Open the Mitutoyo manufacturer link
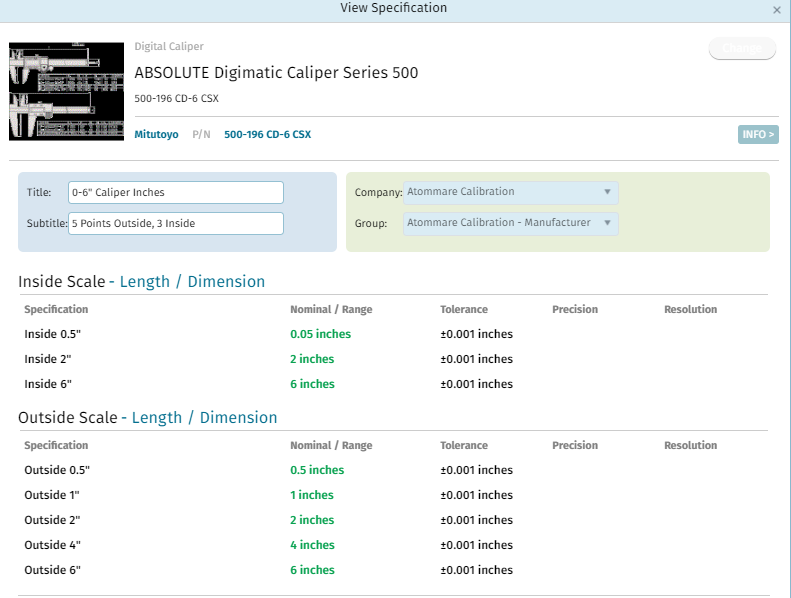Image resolution: width=791 pixels, height=598 pixels. pos(156,134)
